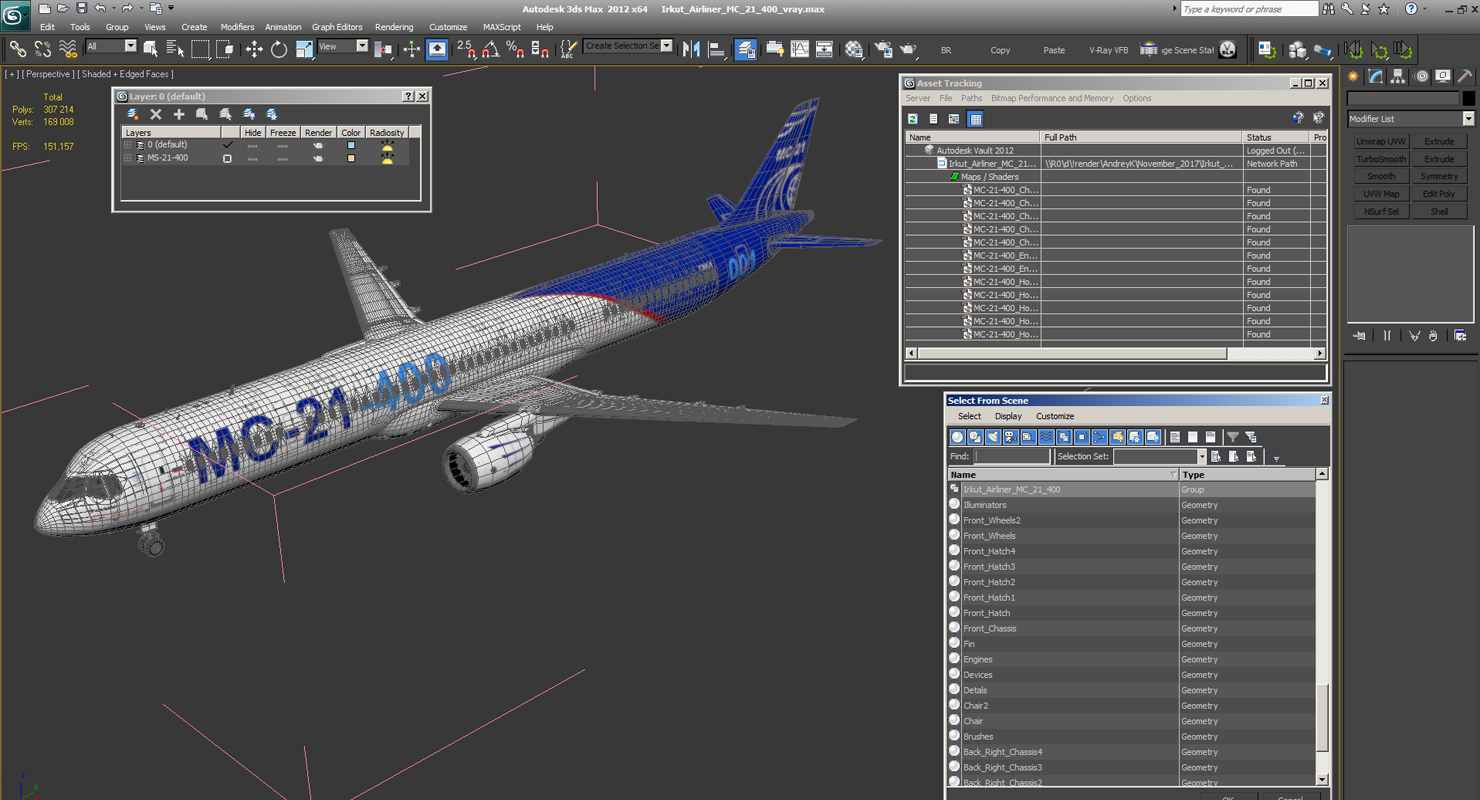Open the Hierarchy command panel tab
Screen dimensions: 1480x800
point(1398,76)
